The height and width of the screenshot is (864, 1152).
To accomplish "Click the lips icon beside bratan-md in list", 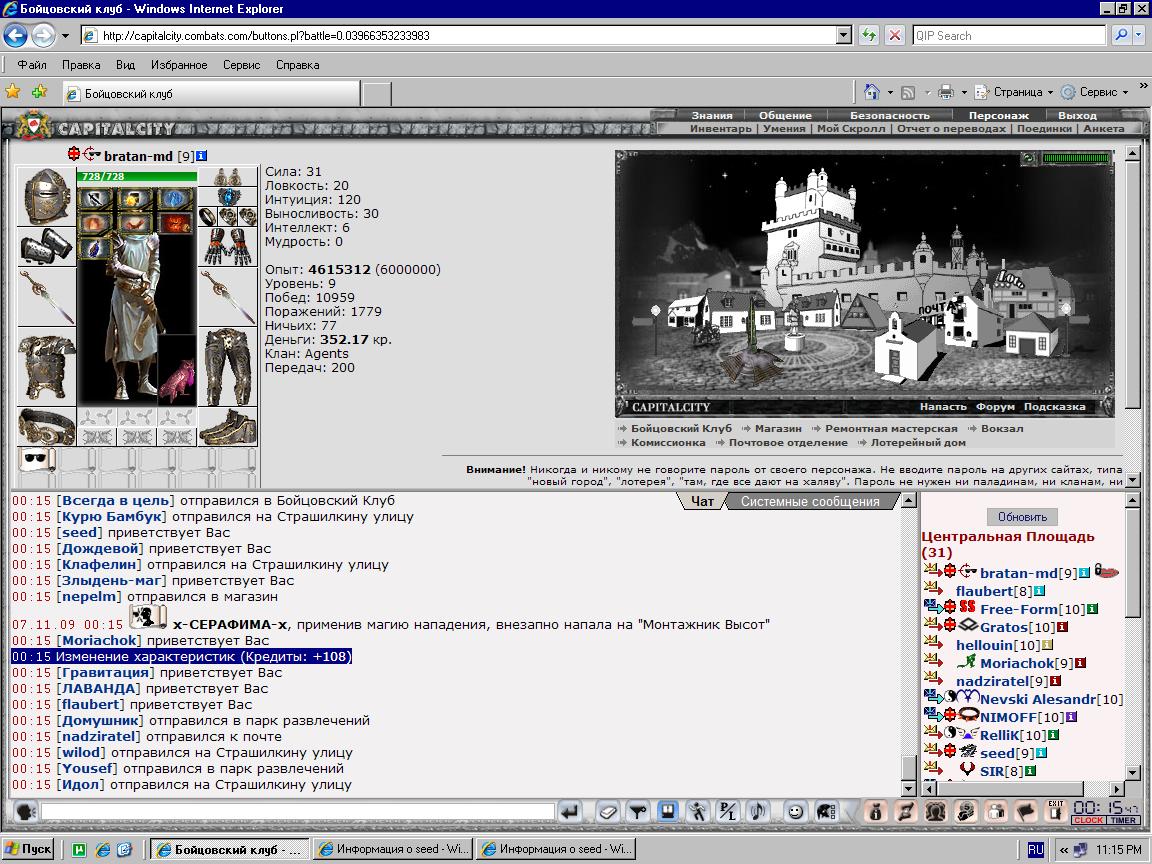I will coord(1106,571).
